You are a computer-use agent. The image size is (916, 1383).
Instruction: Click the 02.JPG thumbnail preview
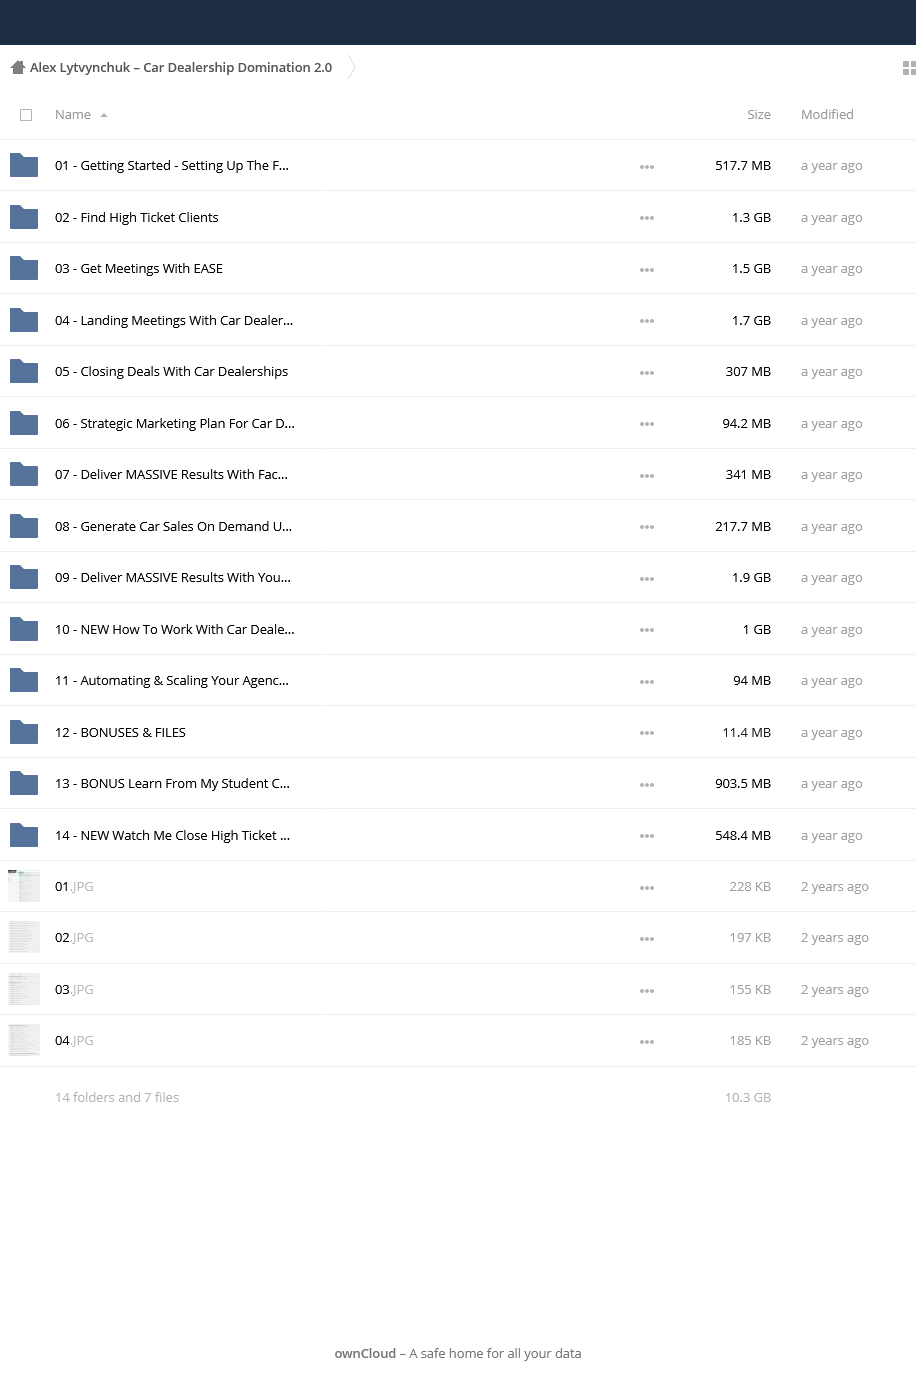[24, 937]
